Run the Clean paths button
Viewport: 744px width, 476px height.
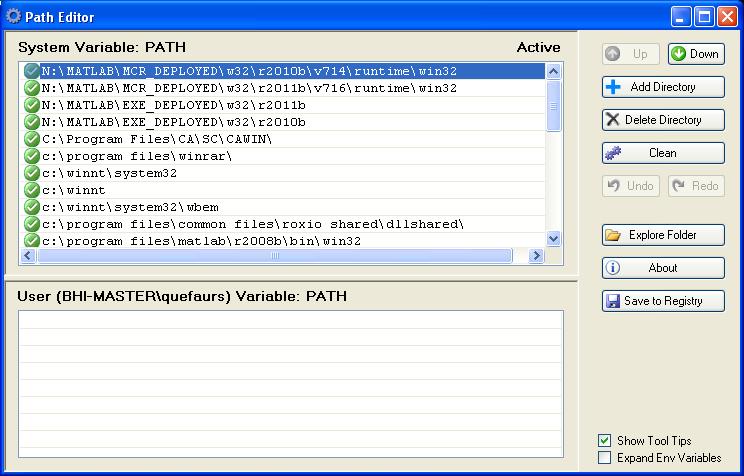coord(662,153)
